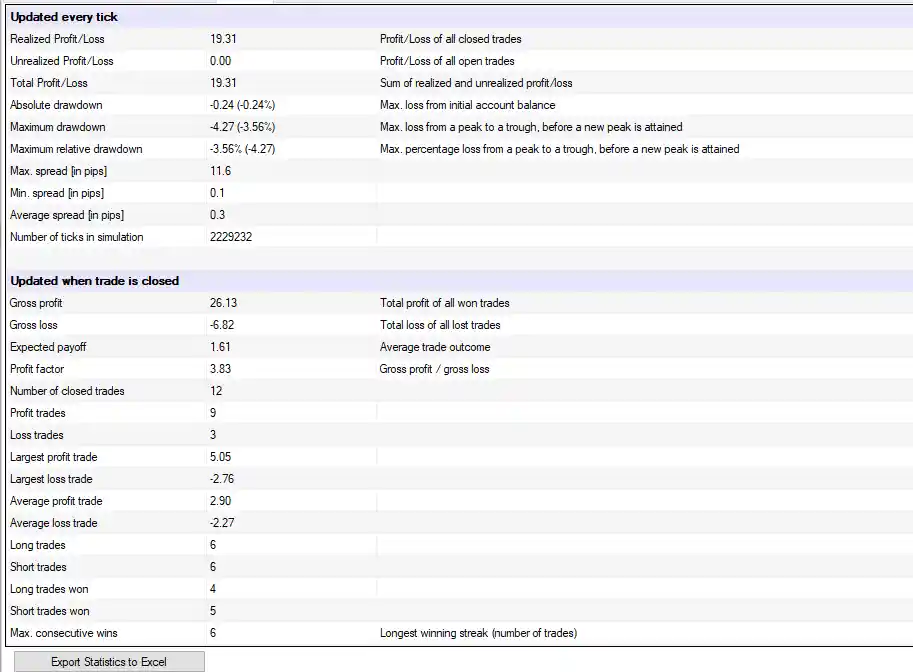Select Maximum drawdown value -4.27 (-3.56%)

242,127
